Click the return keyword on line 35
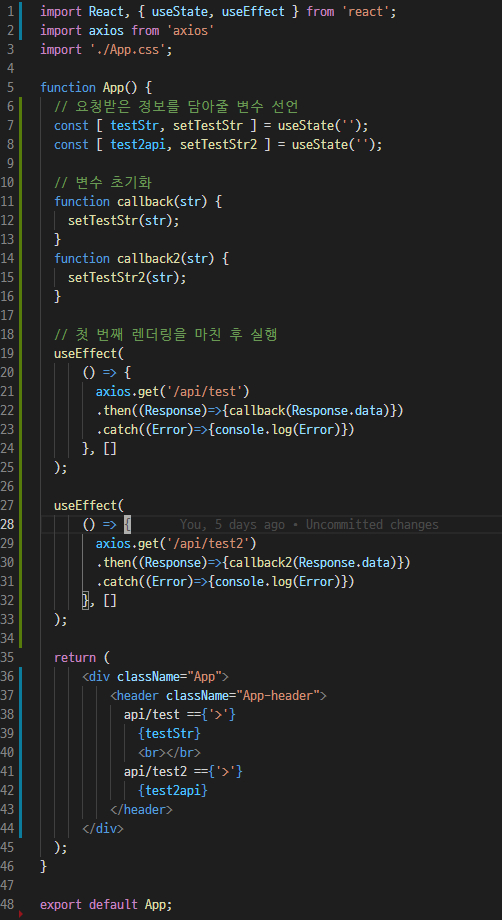The width and height of the screenshot is (502, 920). coord(74,658)
